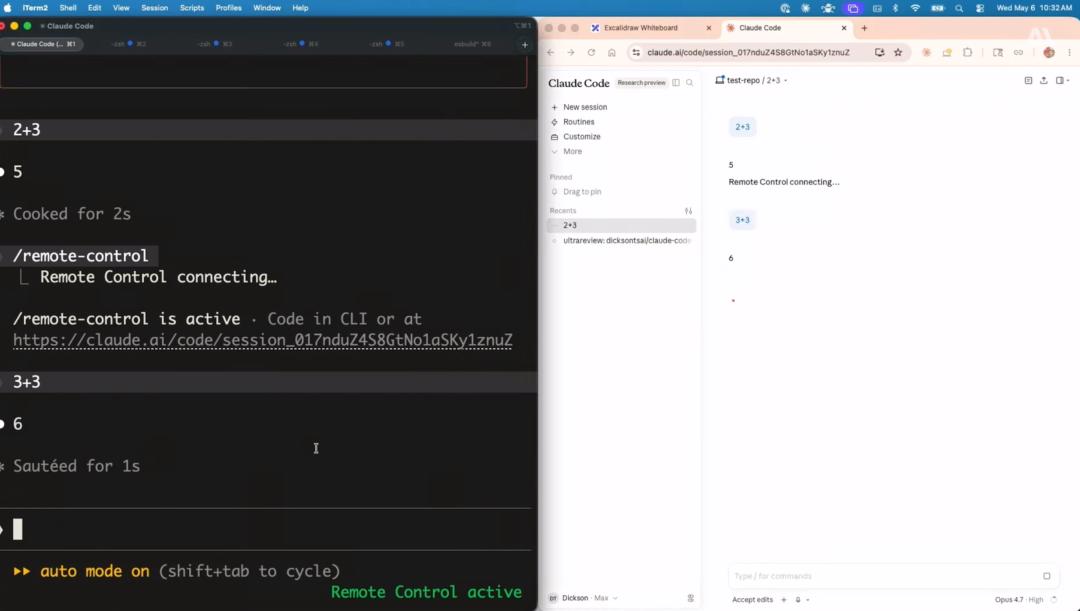Image resolution: width=1080 pixels, height=611 pixels.
Task: Open the Profiles menu
Action: [x=228, y=8]
